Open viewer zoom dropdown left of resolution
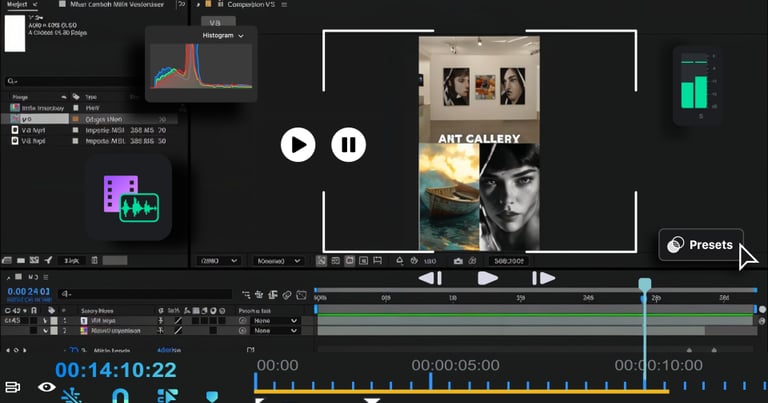The height and width of the screenshot is (403, 768). tap(218, 261)
